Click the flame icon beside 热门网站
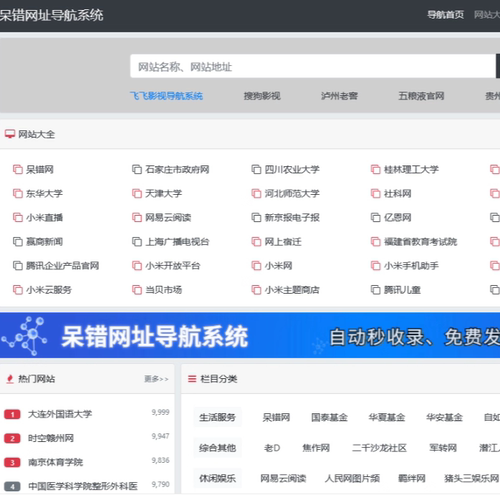Viewport: 500px width, 500px height. (x=10, y=379)
